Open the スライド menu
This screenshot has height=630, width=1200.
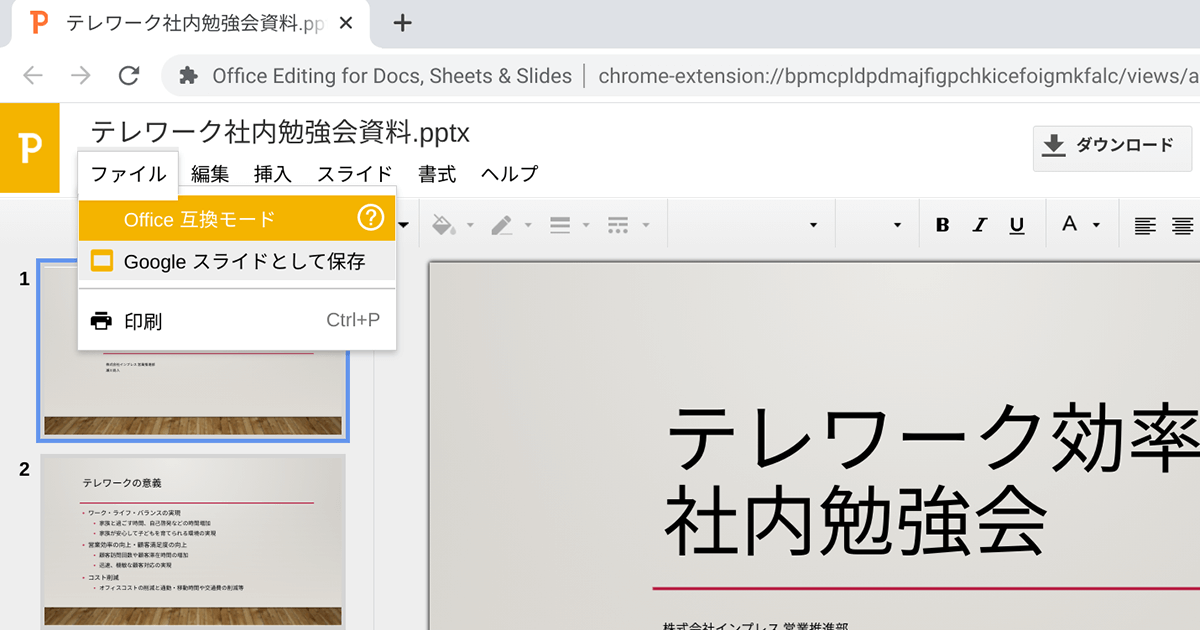pyautogui.click(x=355, y=174)
